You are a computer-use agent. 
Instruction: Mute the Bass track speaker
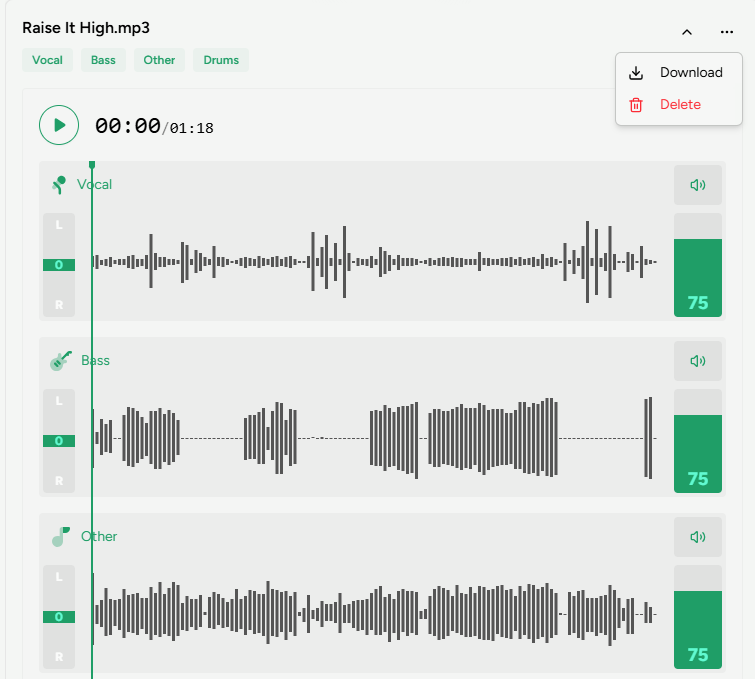point(697,361)
